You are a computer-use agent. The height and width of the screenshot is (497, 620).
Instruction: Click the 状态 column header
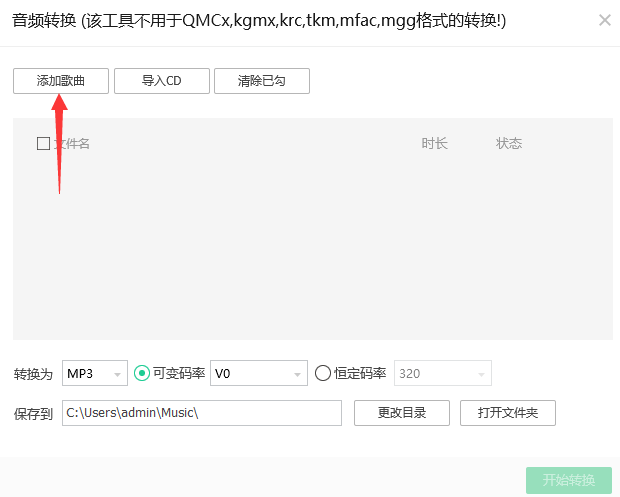(509, 144)
